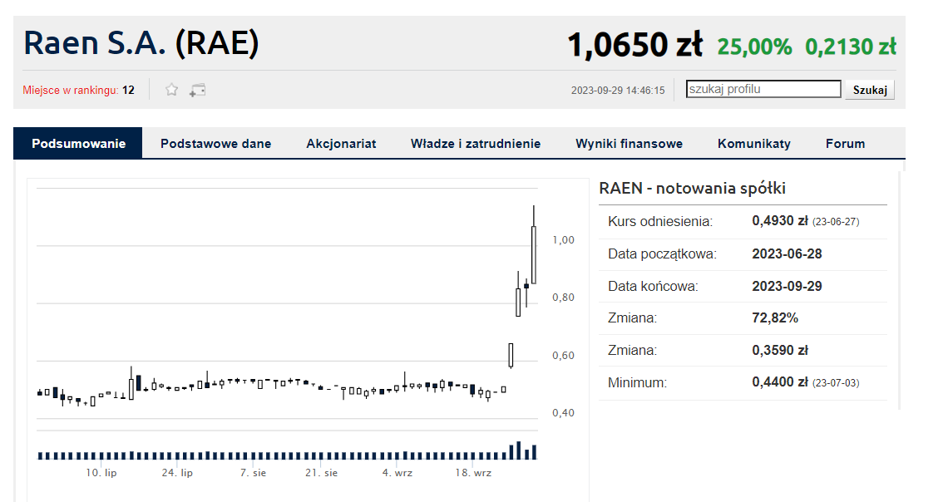
Task: Select the 7. sie date axis label
Action: coord(253,472)
